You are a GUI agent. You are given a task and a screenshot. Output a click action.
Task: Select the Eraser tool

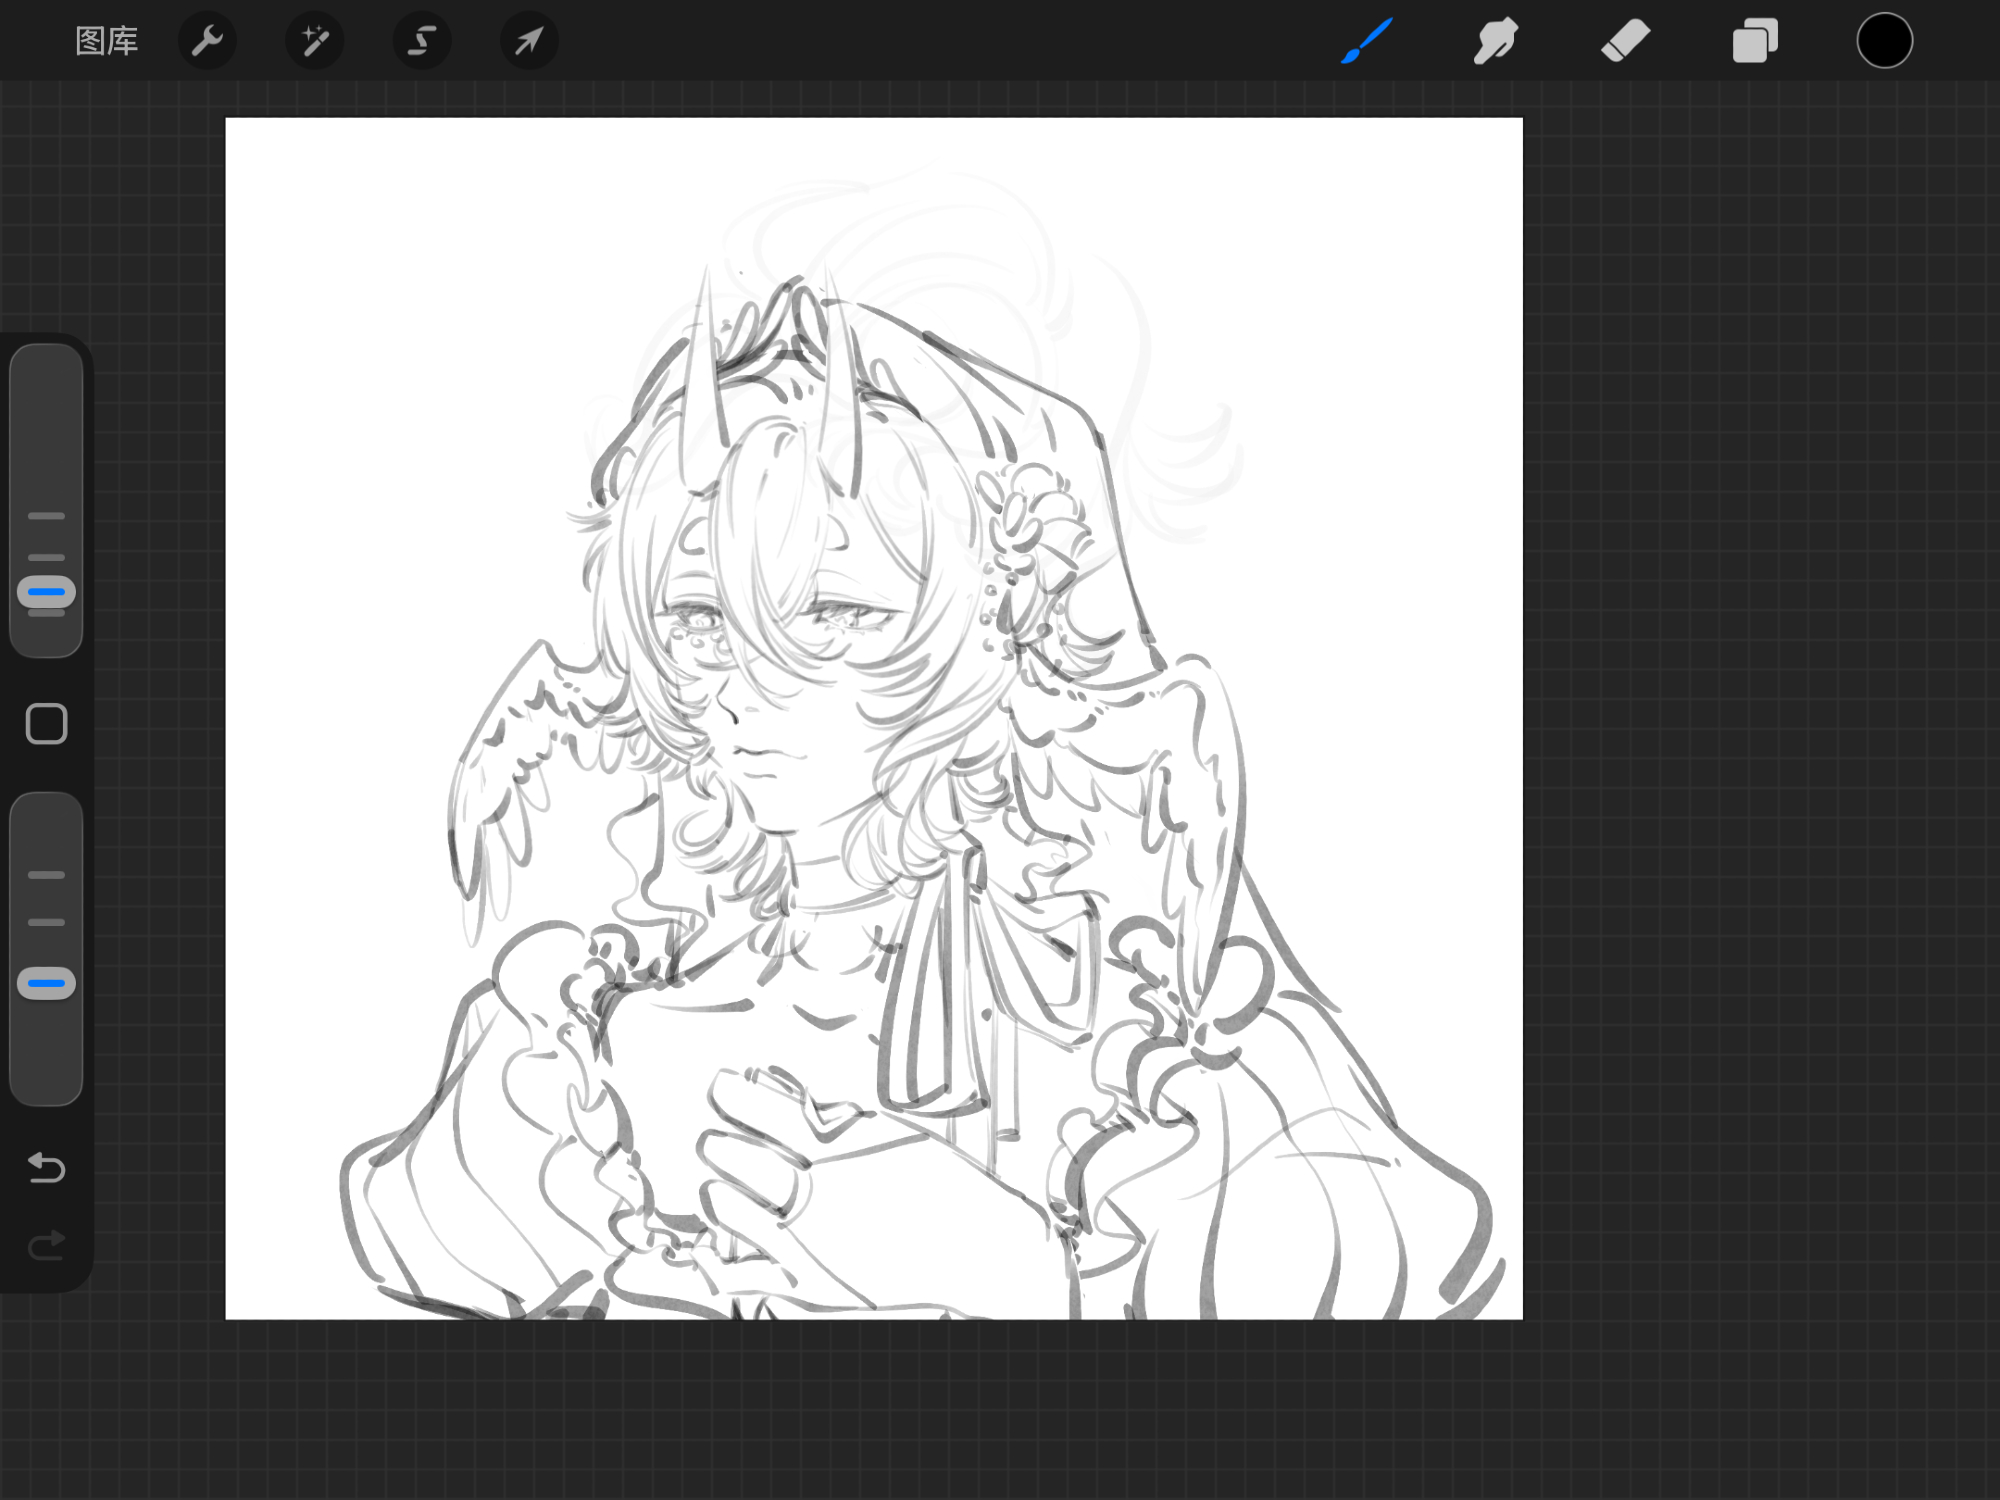[1625, 41]
